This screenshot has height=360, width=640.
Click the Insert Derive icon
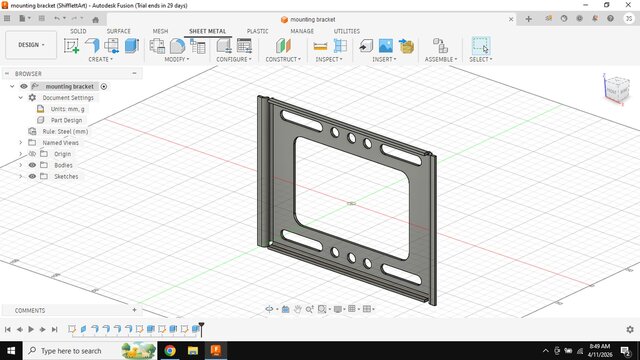366,46
